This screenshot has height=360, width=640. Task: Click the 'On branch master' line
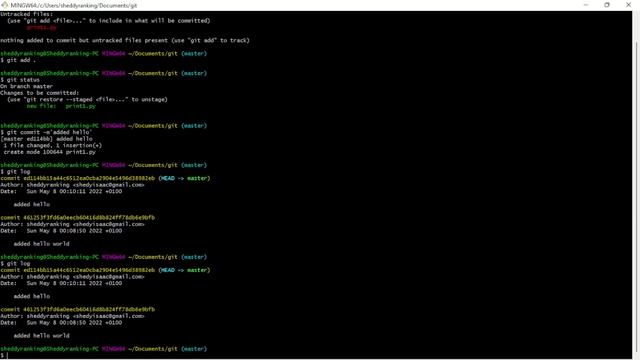point(27,86)
